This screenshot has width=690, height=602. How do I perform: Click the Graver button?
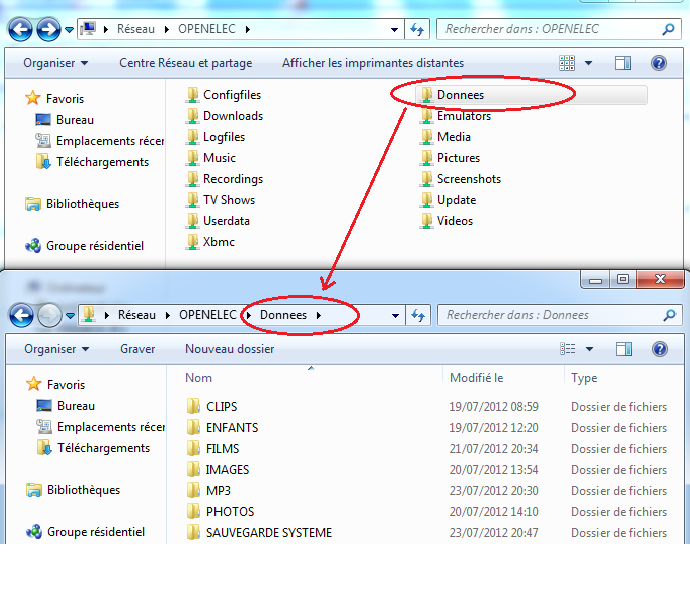(x=137, y=349)
